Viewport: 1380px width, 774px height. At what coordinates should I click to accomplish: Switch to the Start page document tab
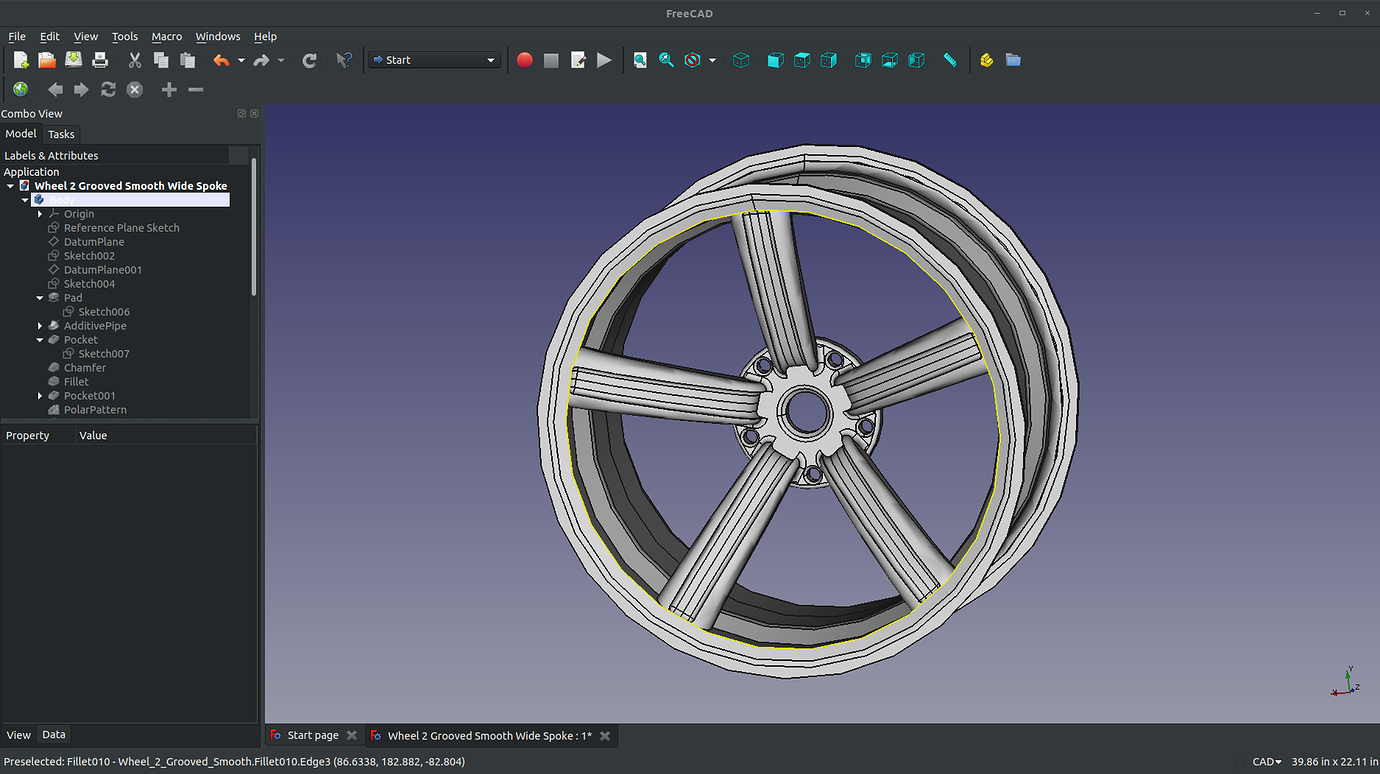tap(312, 736)
